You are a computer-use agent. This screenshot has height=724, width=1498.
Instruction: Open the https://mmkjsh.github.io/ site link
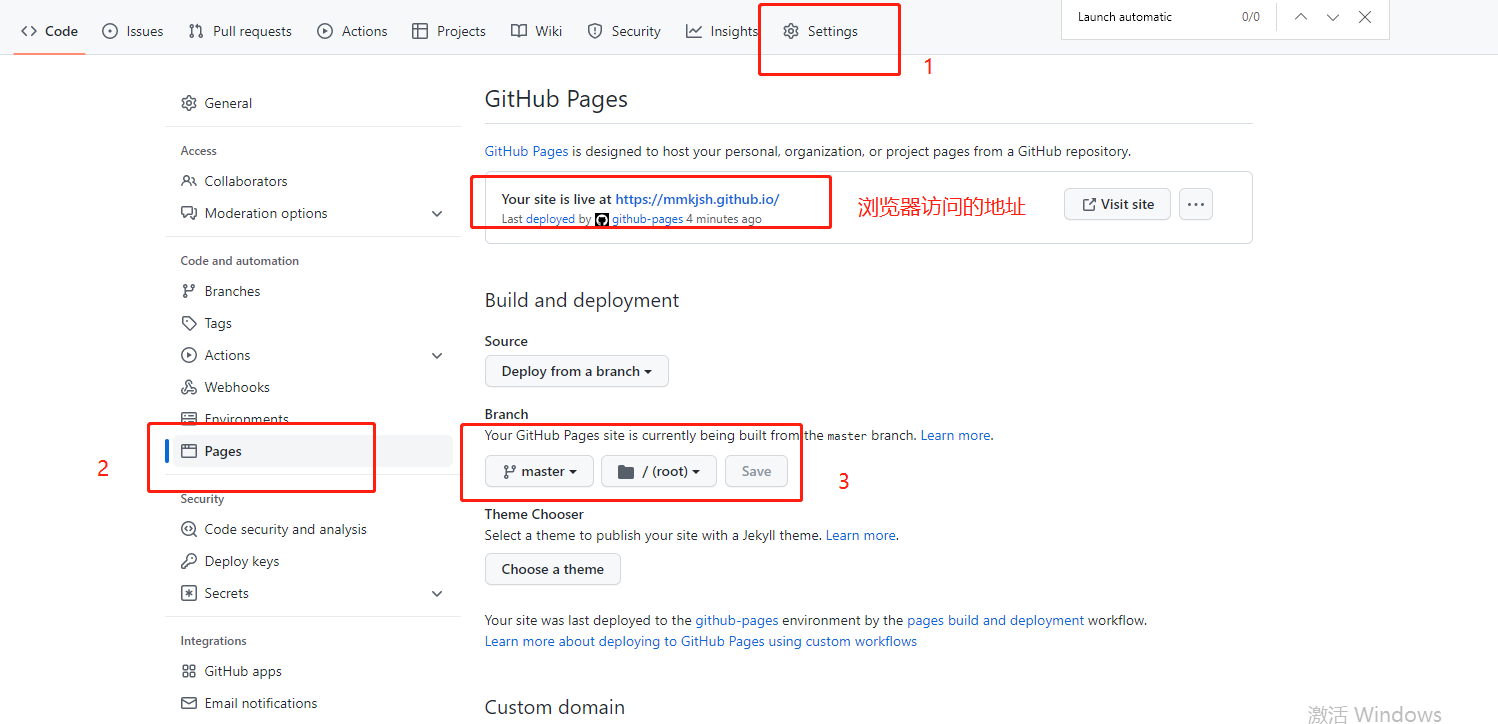click(697, 199)
